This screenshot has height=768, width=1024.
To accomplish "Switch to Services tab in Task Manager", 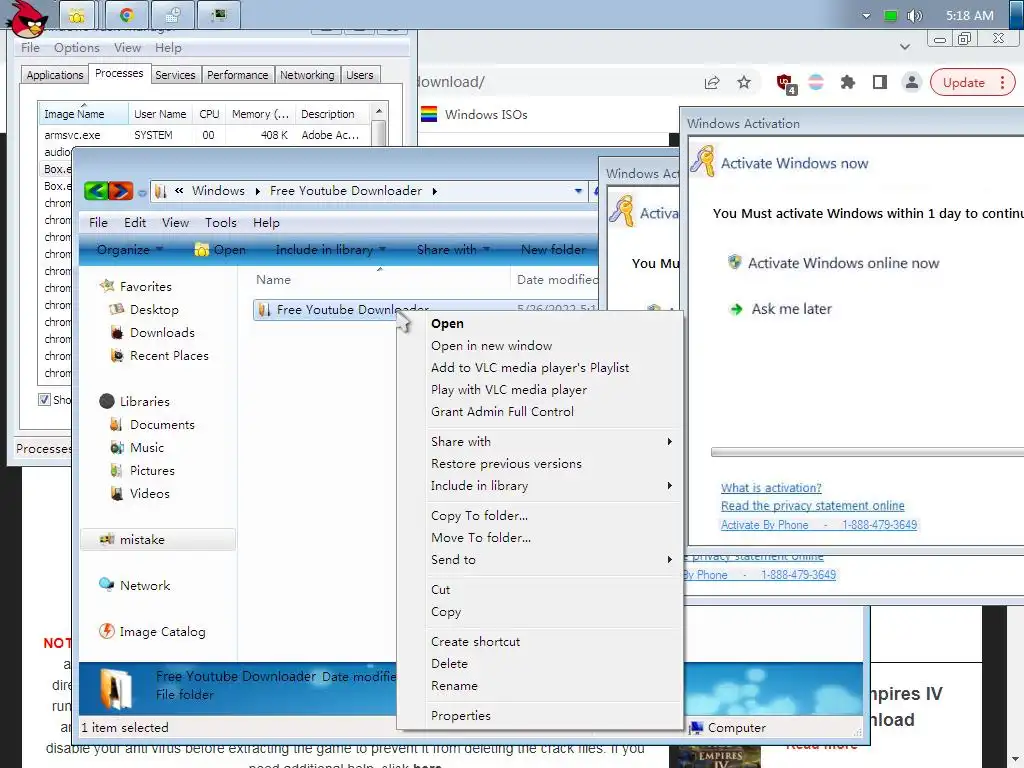I will (x=175, y=75).
